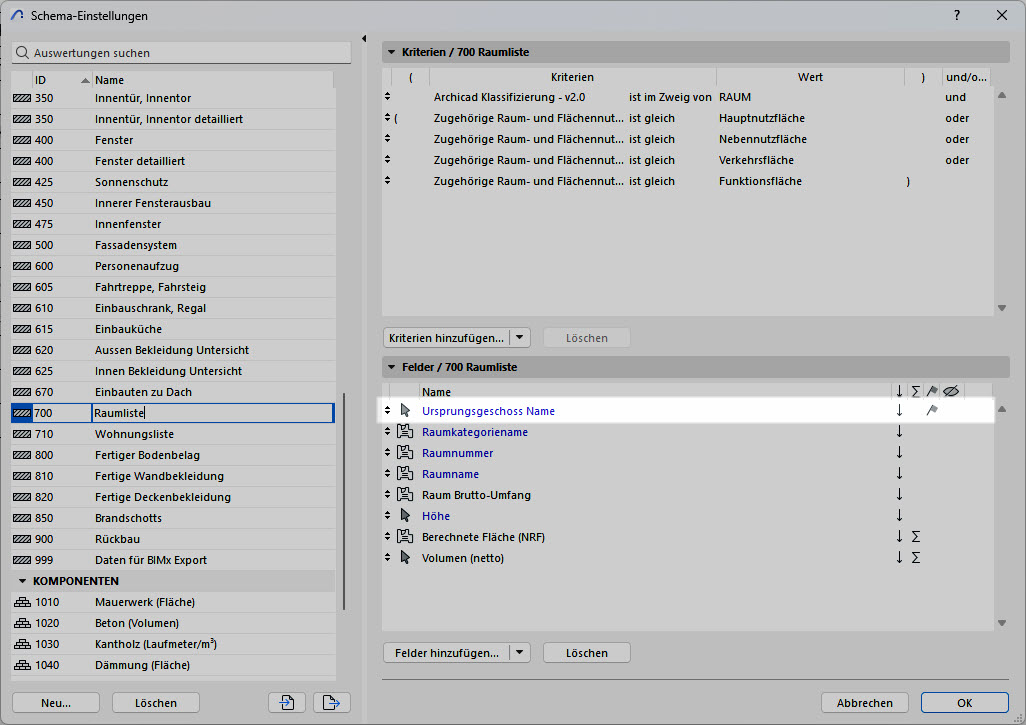Click the import schema icon button
Viewport: 1026px width, 725px height.
(287, 703)
